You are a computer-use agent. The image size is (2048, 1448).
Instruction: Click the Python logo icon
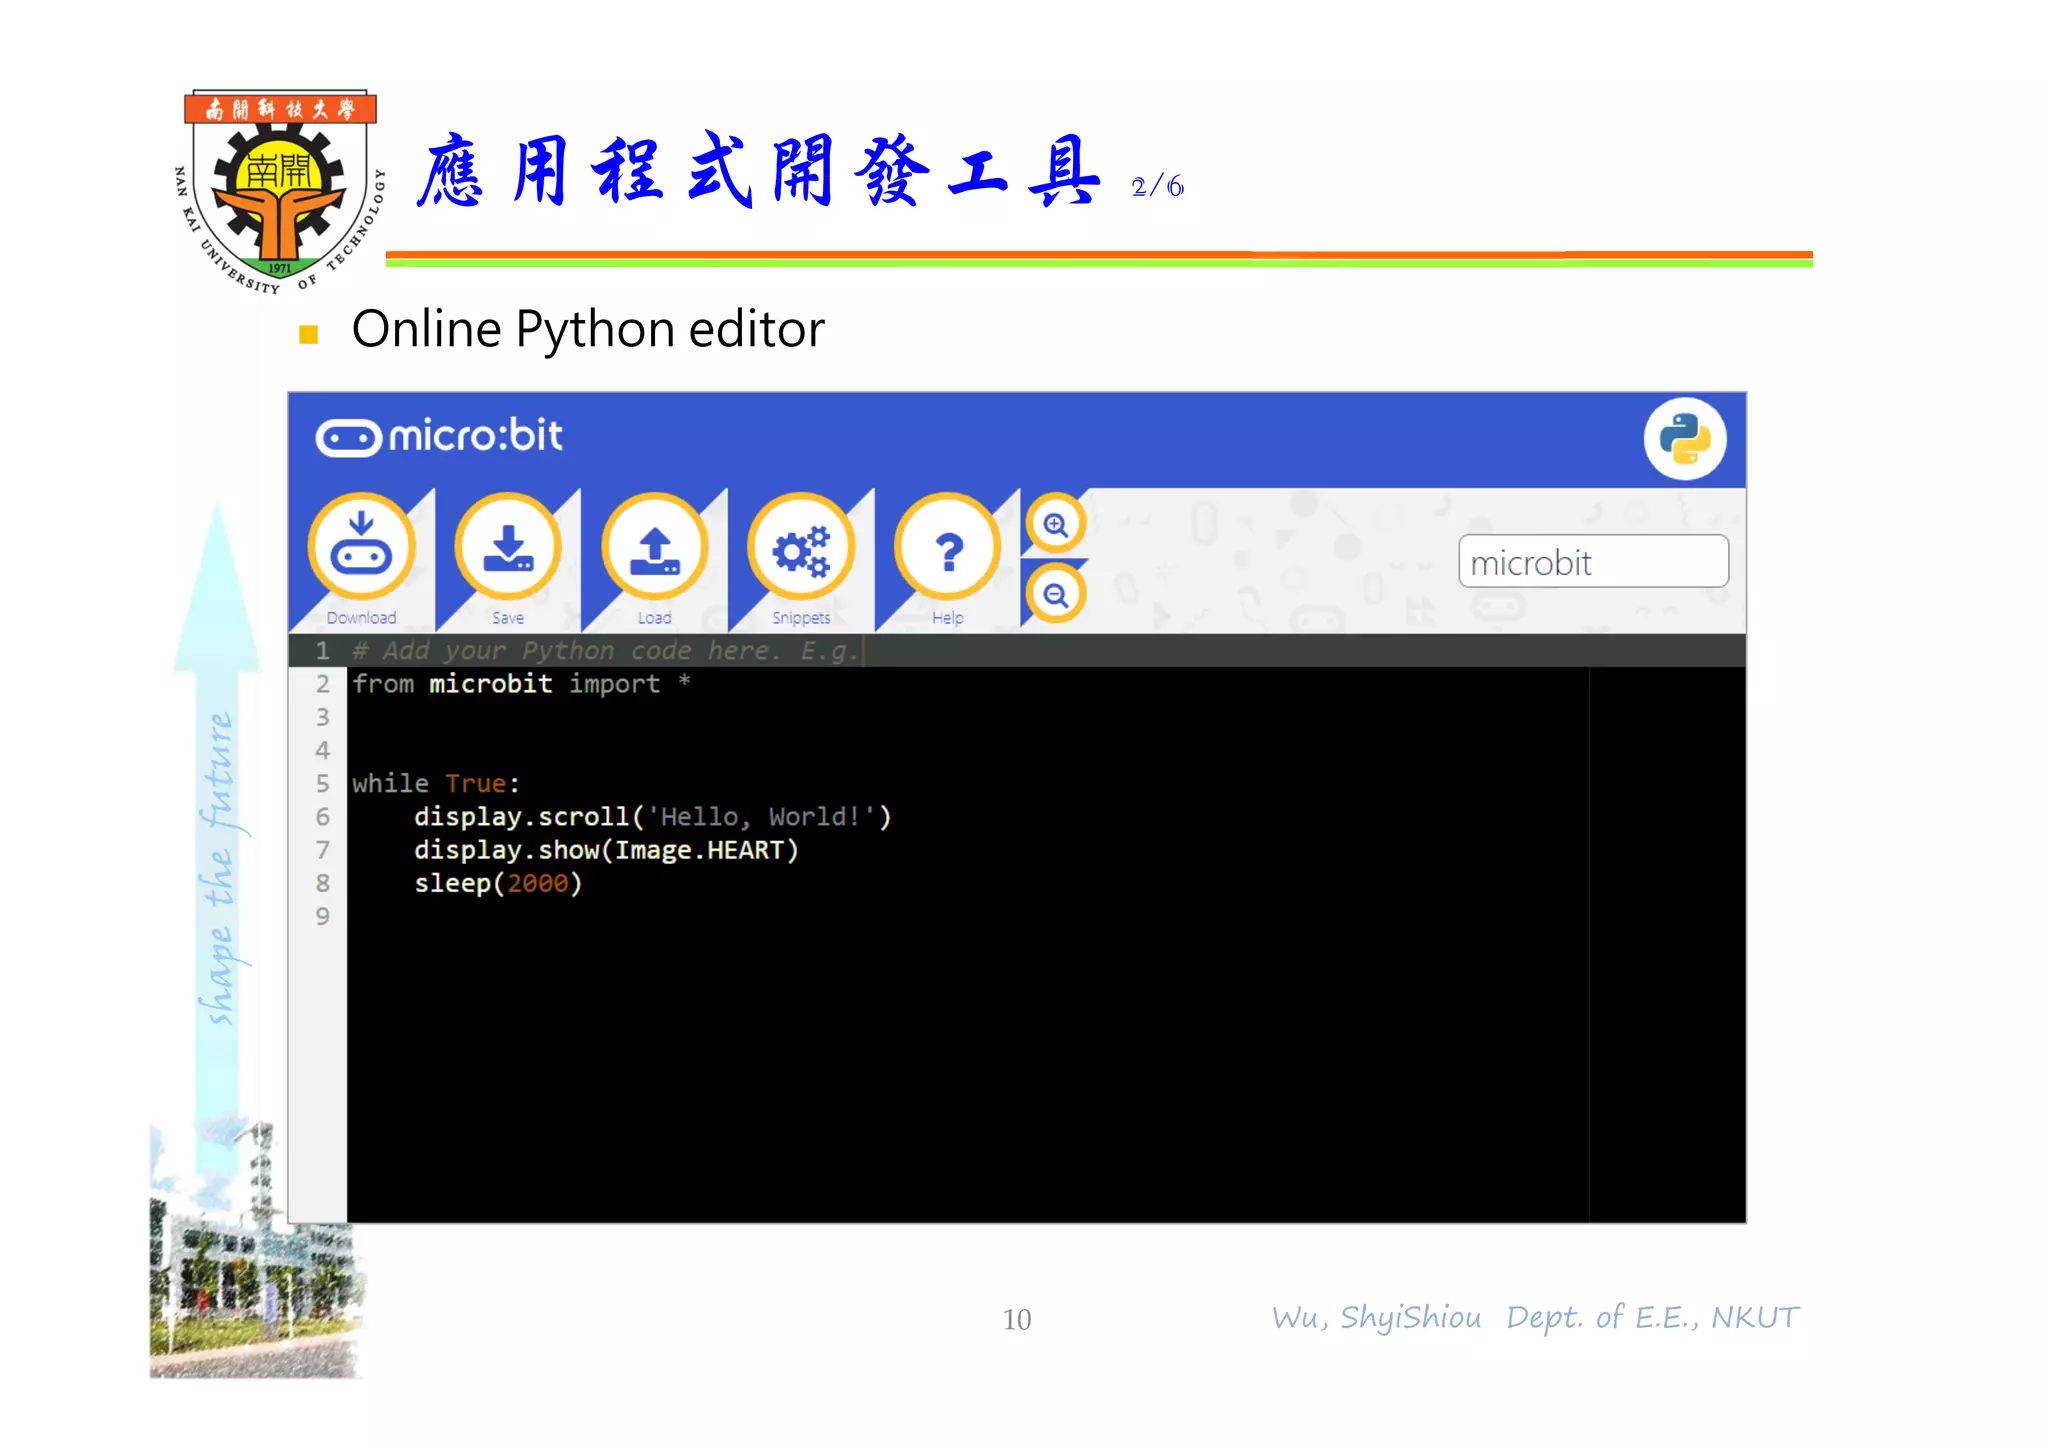[1685, 439]
